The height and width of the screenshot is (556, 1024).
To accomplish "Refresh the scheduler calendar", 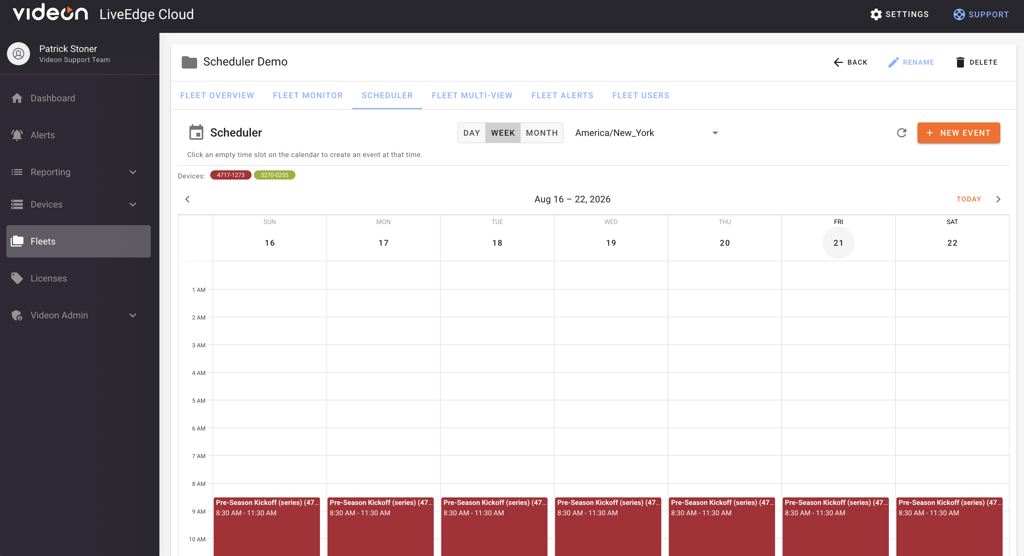I will 901,133.
